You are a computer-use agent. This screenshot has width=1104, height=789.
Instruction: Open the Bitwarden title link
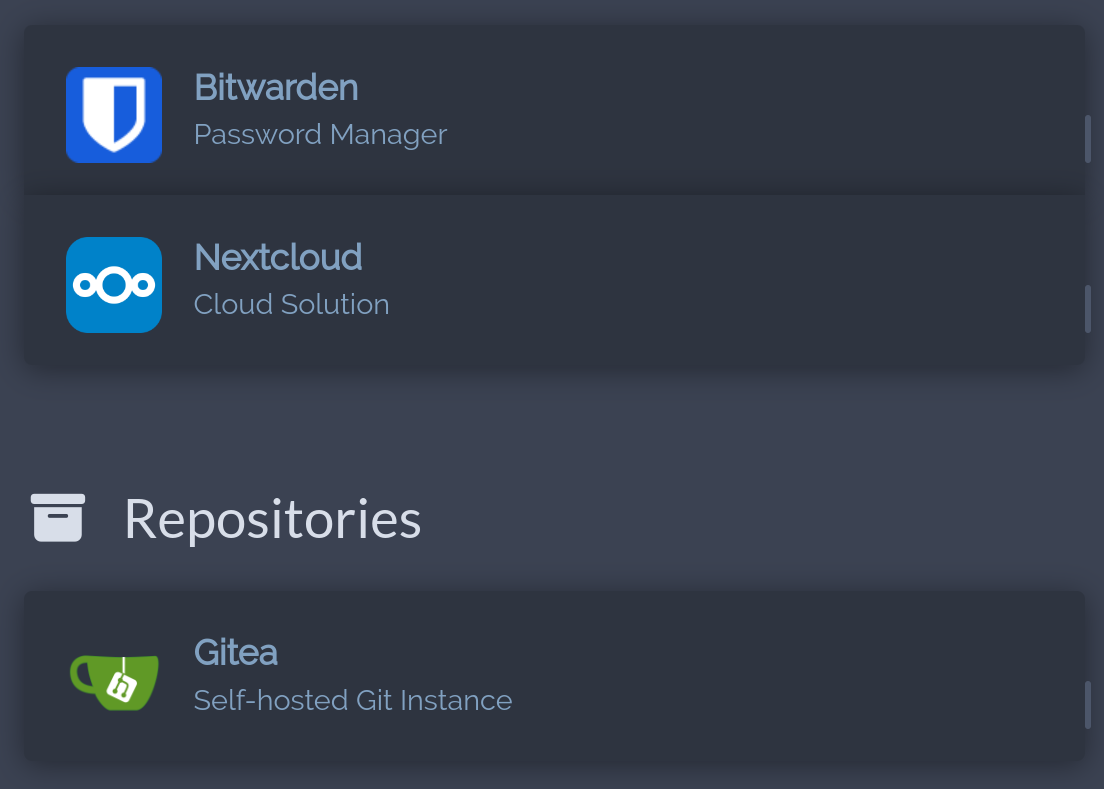click(276, 88)
